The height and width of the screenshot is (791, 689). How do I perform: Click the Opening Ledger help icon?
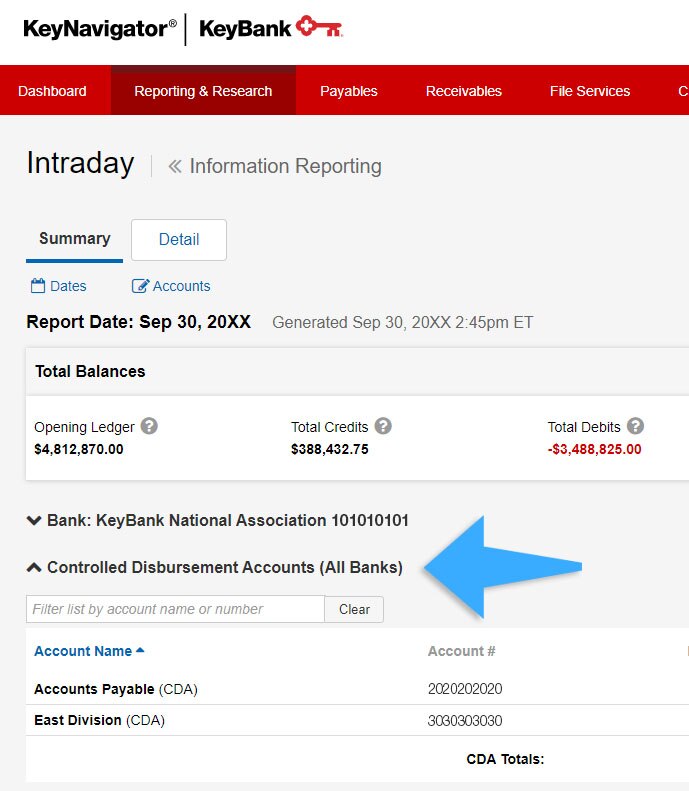coord(149,426)
